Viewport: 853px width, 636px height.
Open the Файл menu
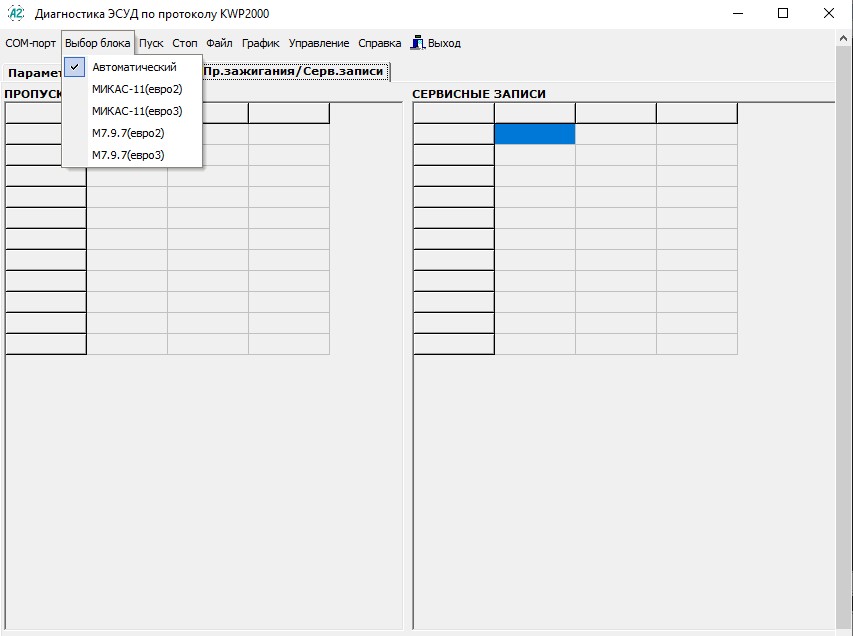pyautogui.click(x=219, y=43)
